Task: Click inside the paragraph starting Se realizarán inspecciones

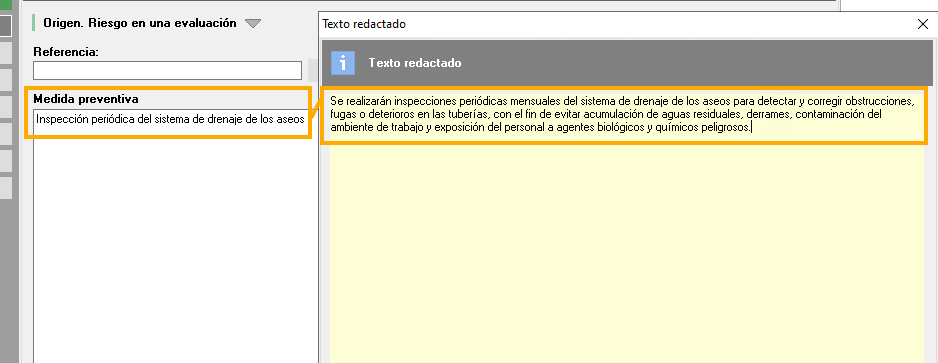Action: tap(622, 113)
